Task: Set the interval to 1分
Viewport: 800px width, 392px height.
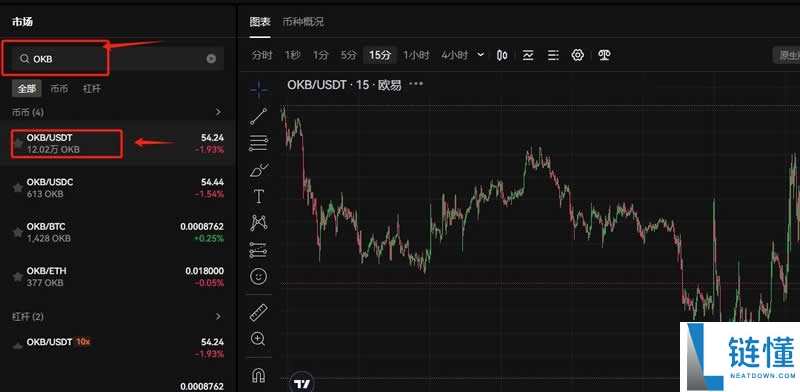Action: click(x=321, y=55)
